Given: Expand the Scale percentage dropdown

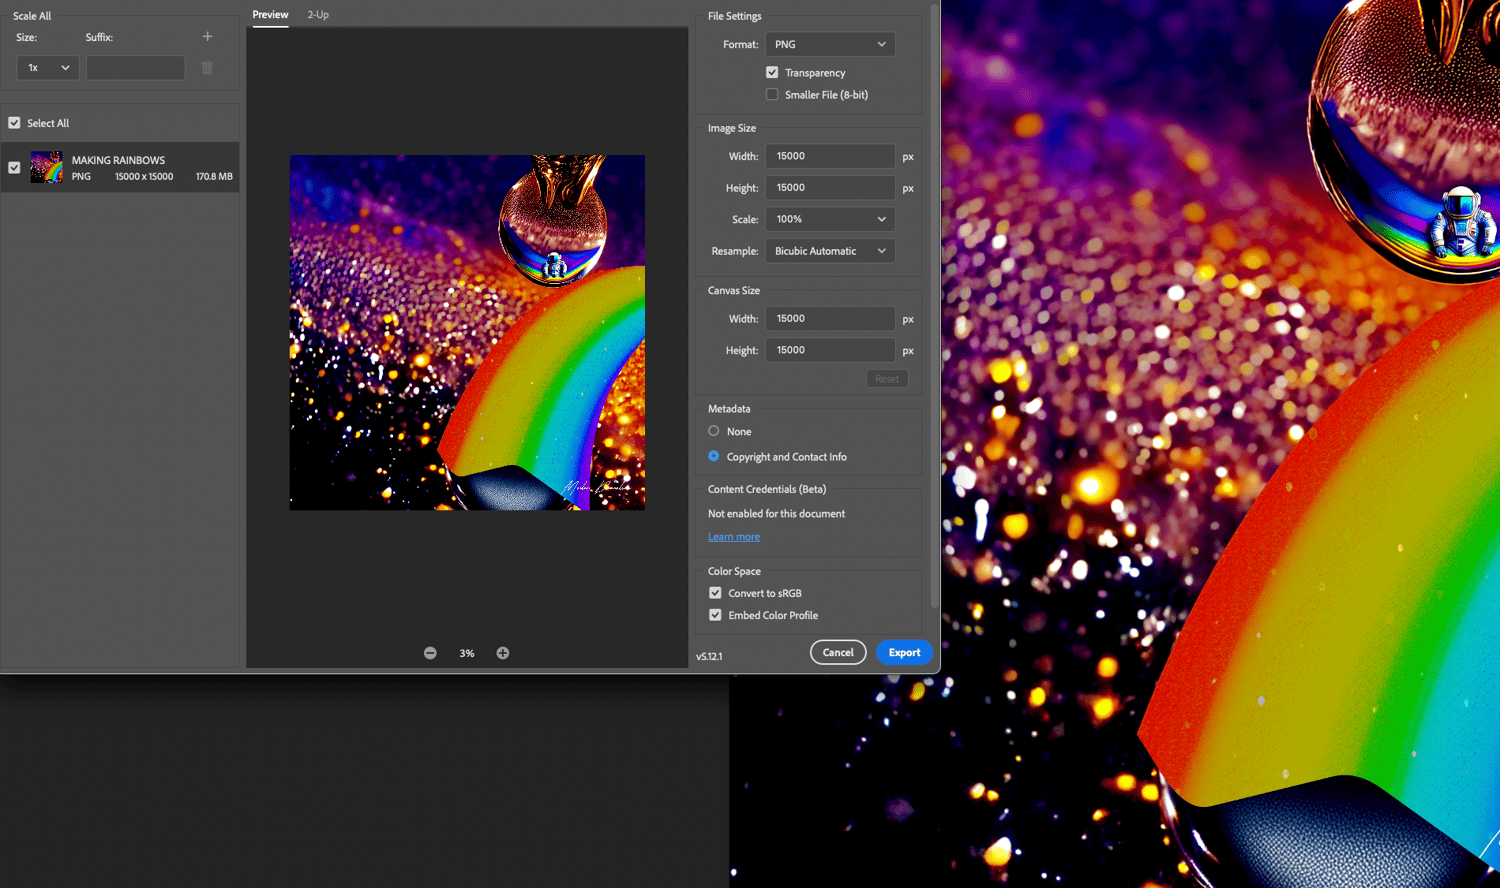Looking at the screenshot, I should tap(830, 219).
